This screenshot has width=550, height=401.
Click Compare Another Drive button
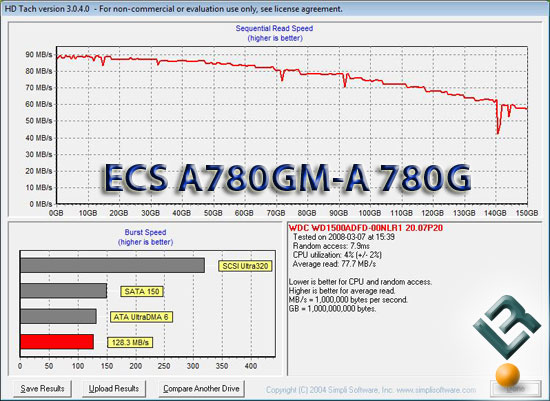tap(201, 389)
